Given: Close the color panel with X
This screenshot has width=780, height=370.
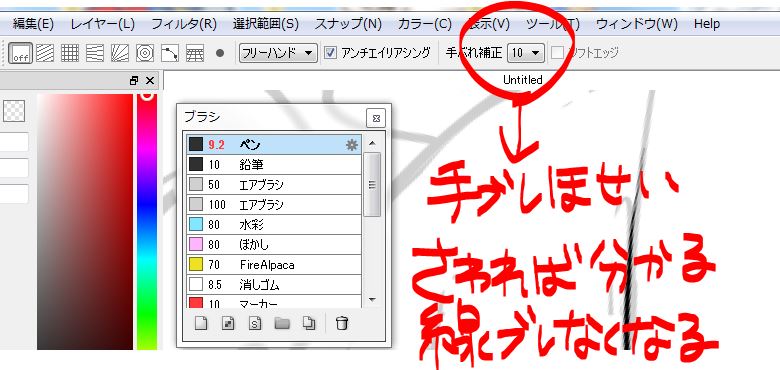Looking at the screenshot, I should click(x=150, y=81).
